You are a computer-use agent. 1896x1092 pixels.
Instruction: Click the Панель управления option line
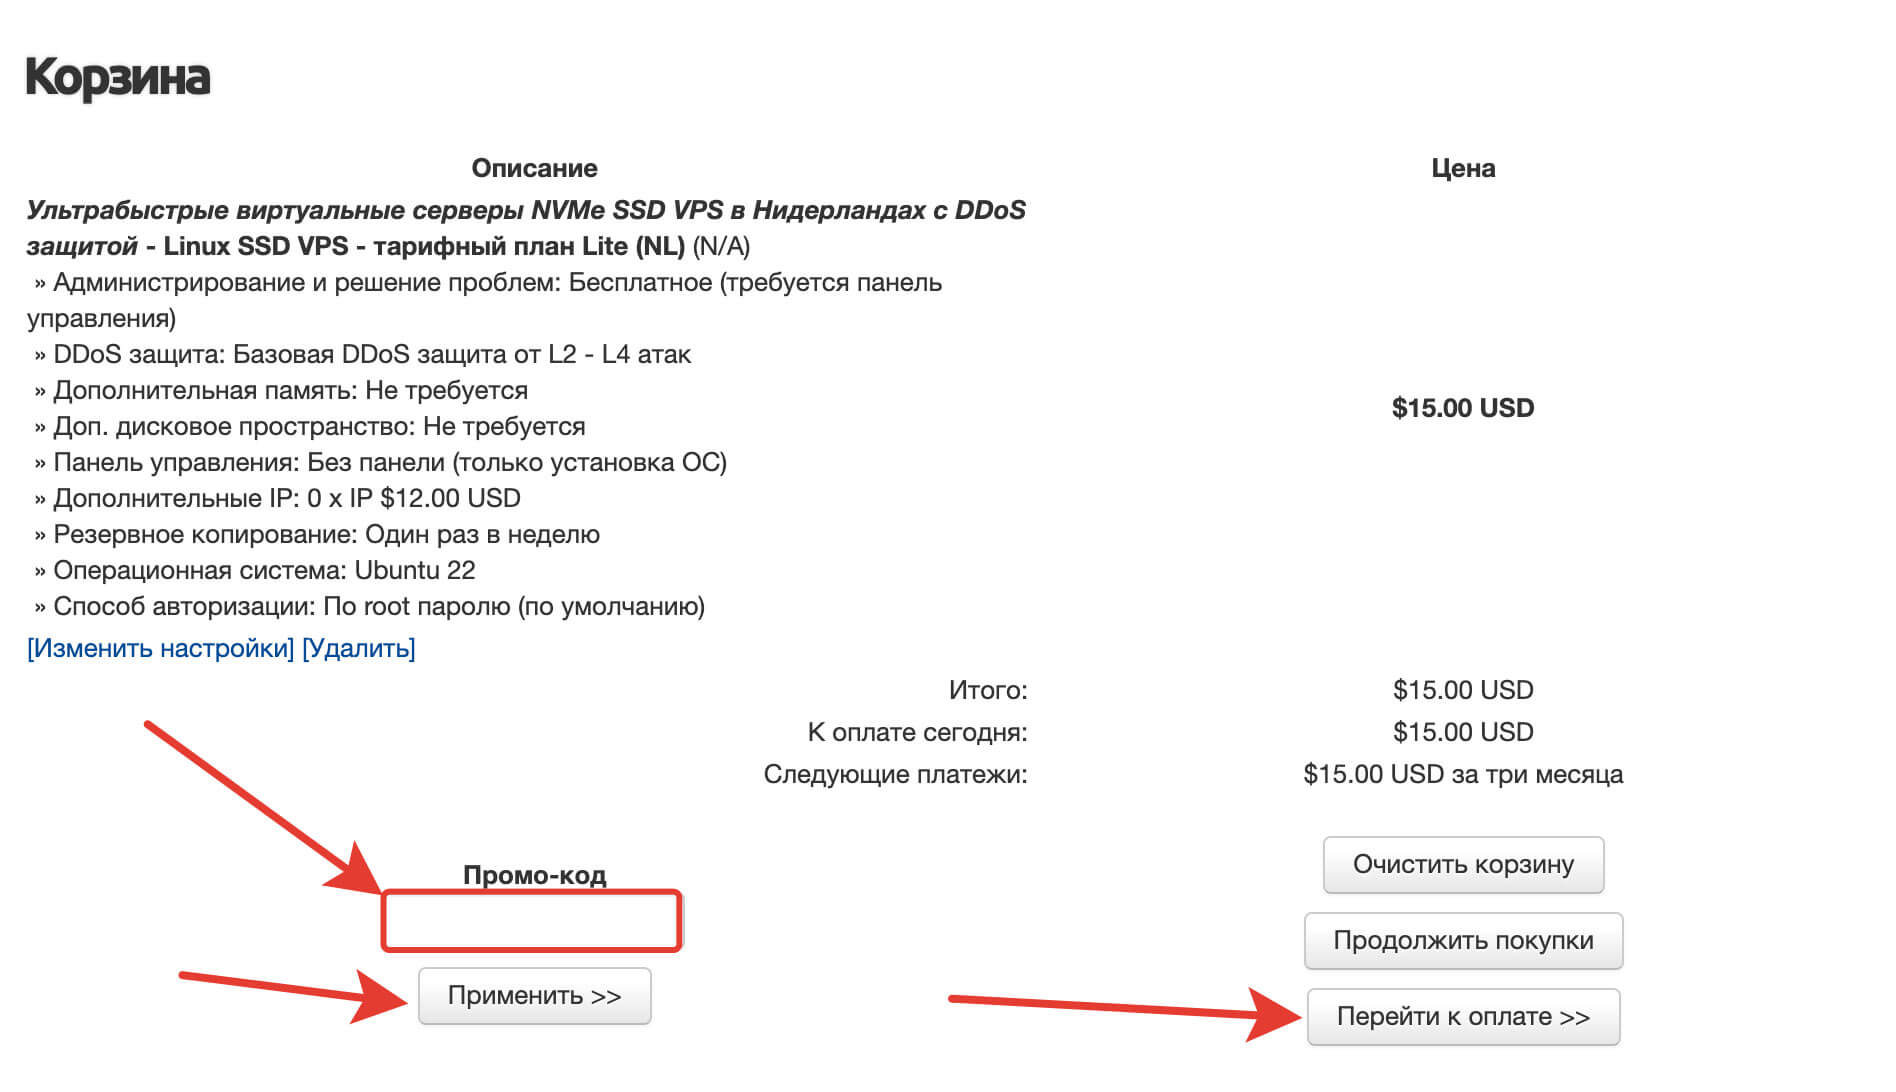[x=389, y=462]
